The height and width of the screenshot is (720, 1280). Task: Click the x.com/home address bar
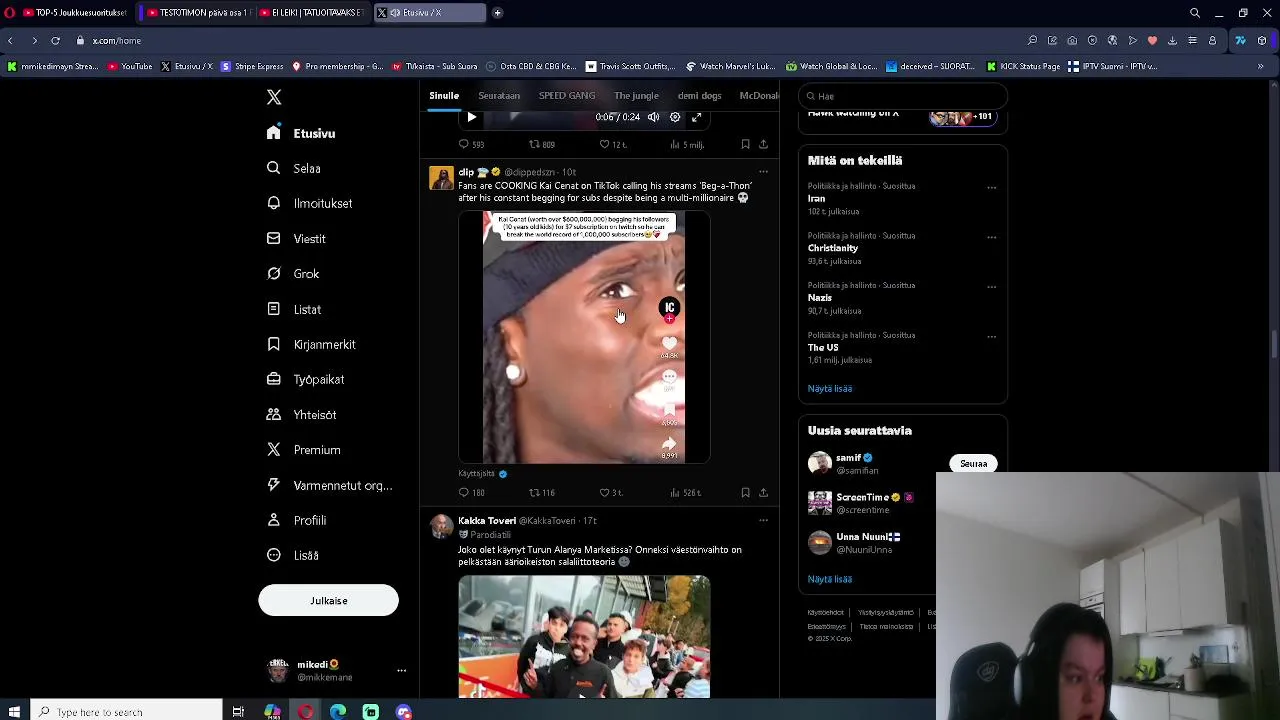tap(117, 40)
